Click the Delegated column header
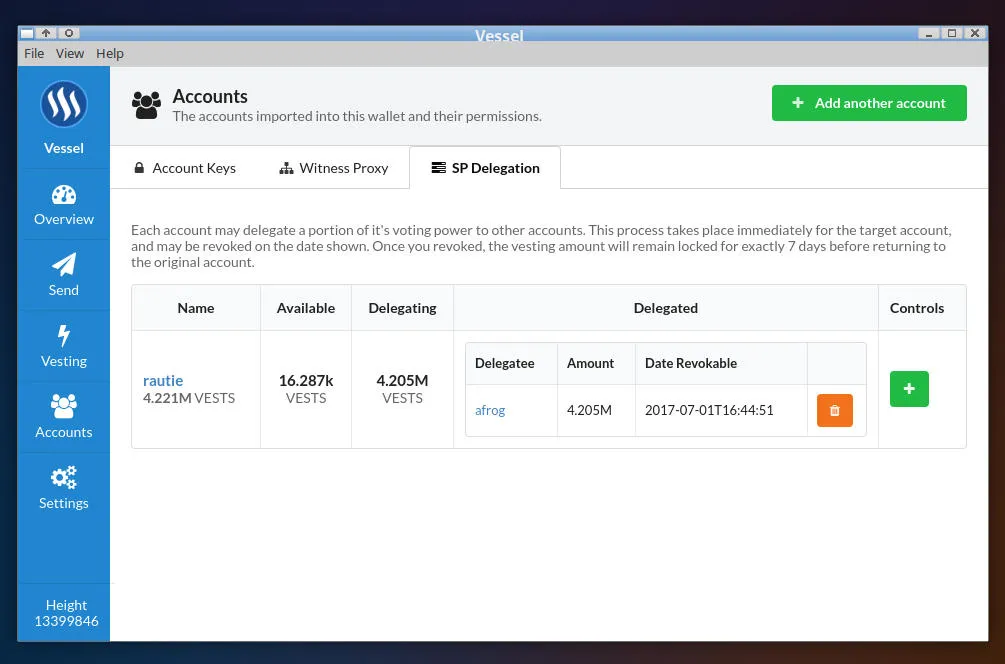Screen dimensions: 1005x664 click(x=666, y=308)
